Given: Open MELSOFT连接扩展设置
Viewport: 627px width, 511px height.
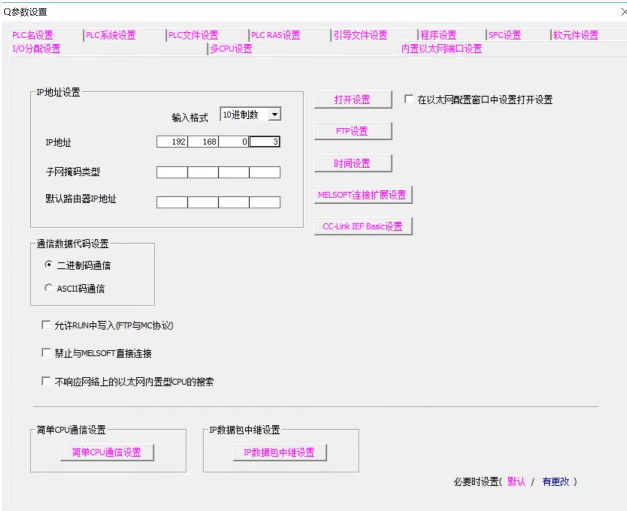Looking at the screenshot, I should (x=361, y=194).
